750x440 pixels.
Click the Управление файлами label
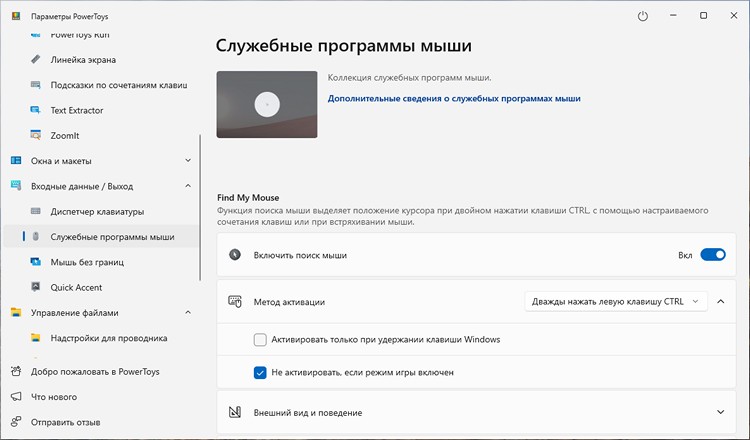click(x=75, y=313)
